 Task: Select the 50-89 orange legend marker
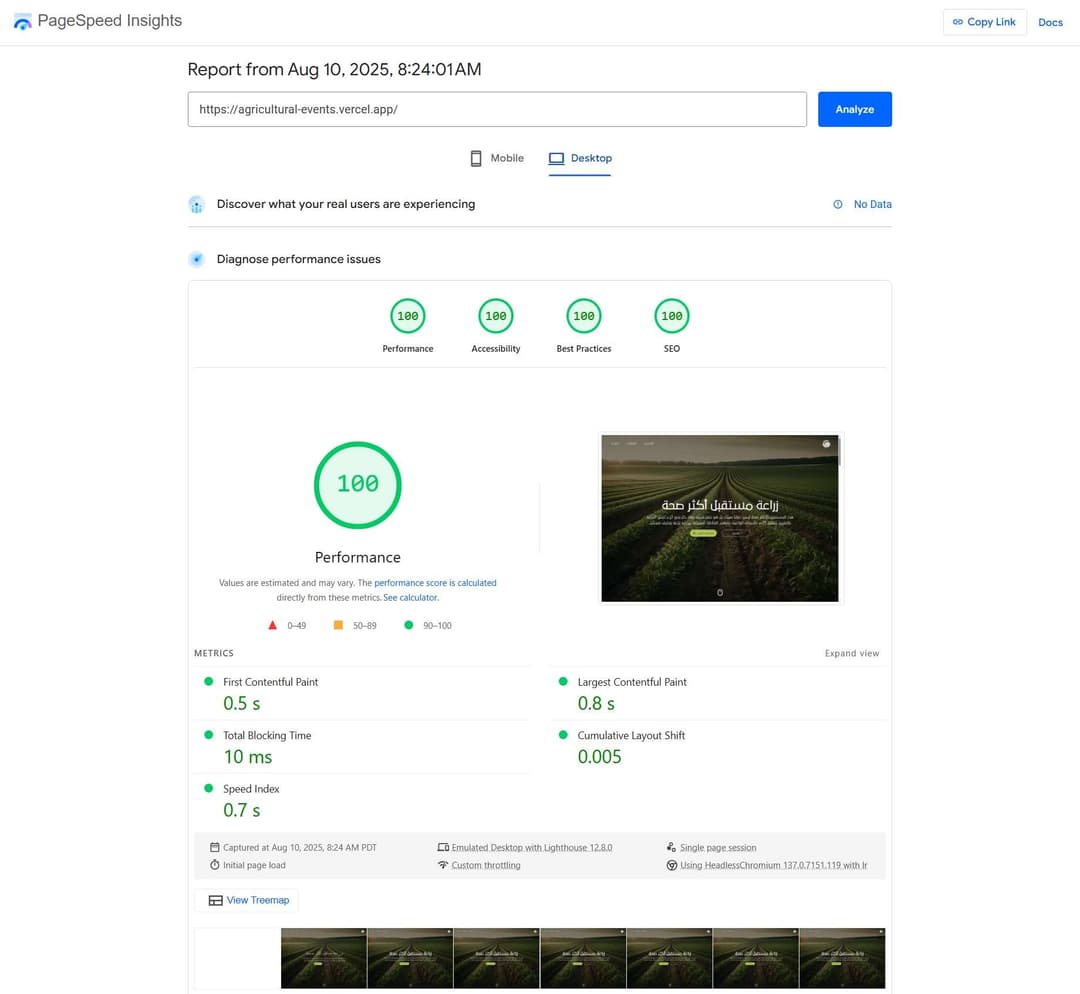click(x=338, y=624)
